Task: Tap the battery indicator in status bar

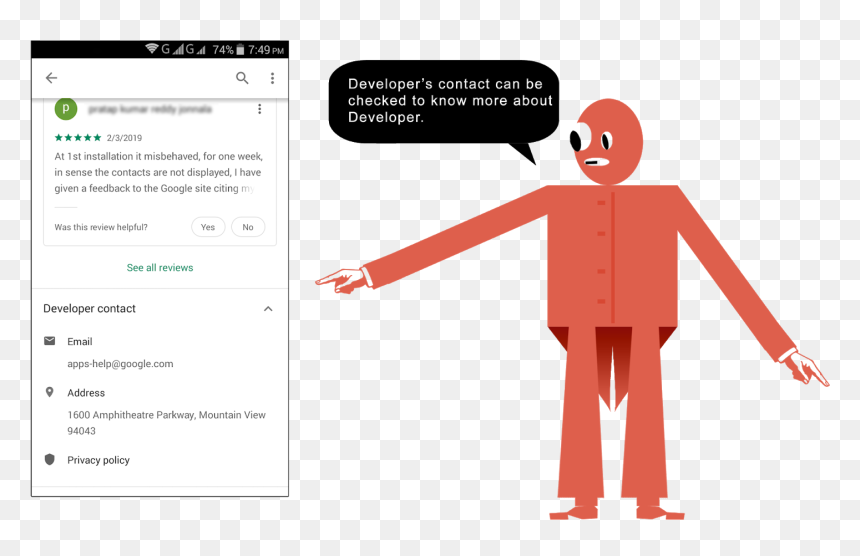Action: pos(240,49)
